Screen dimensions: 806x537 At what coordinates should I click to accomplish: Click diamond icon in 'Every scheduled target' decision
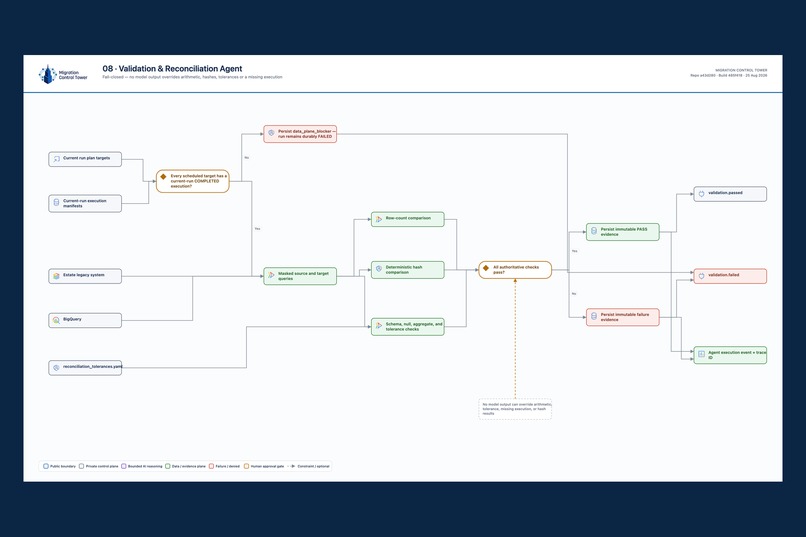pos(163,177)
